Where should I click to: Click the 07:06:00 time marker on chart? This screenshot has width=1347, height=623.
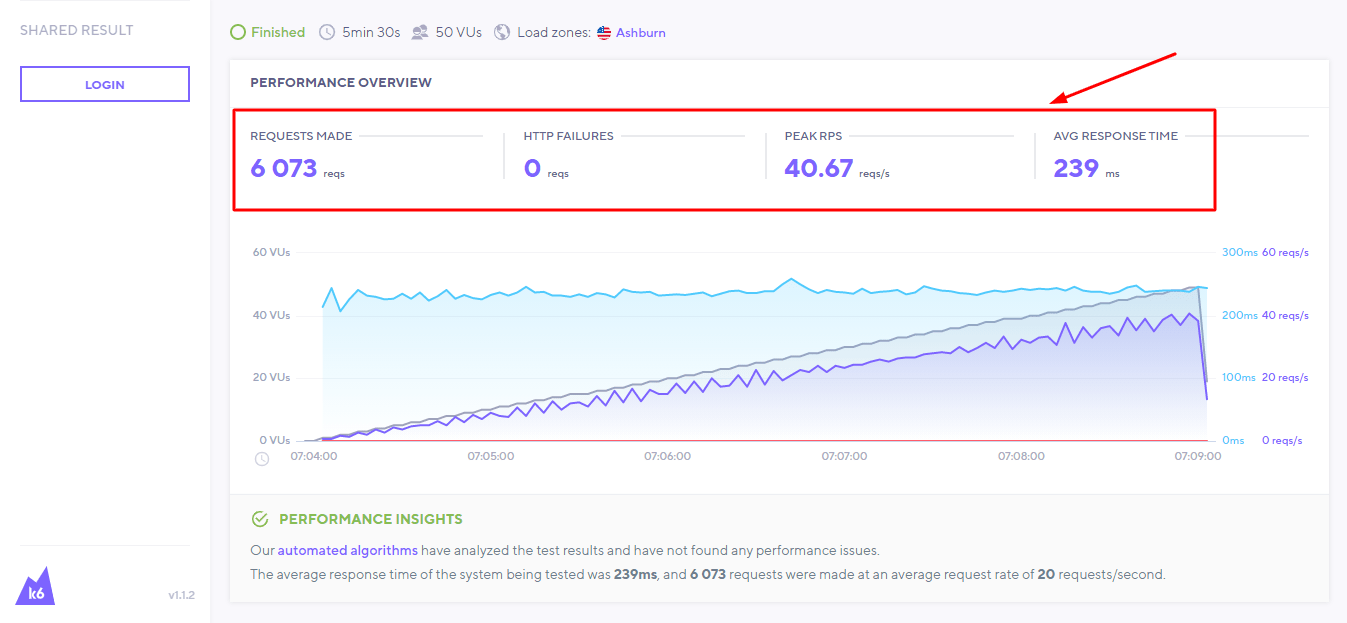pyautogui.click(x=667, y=456)
